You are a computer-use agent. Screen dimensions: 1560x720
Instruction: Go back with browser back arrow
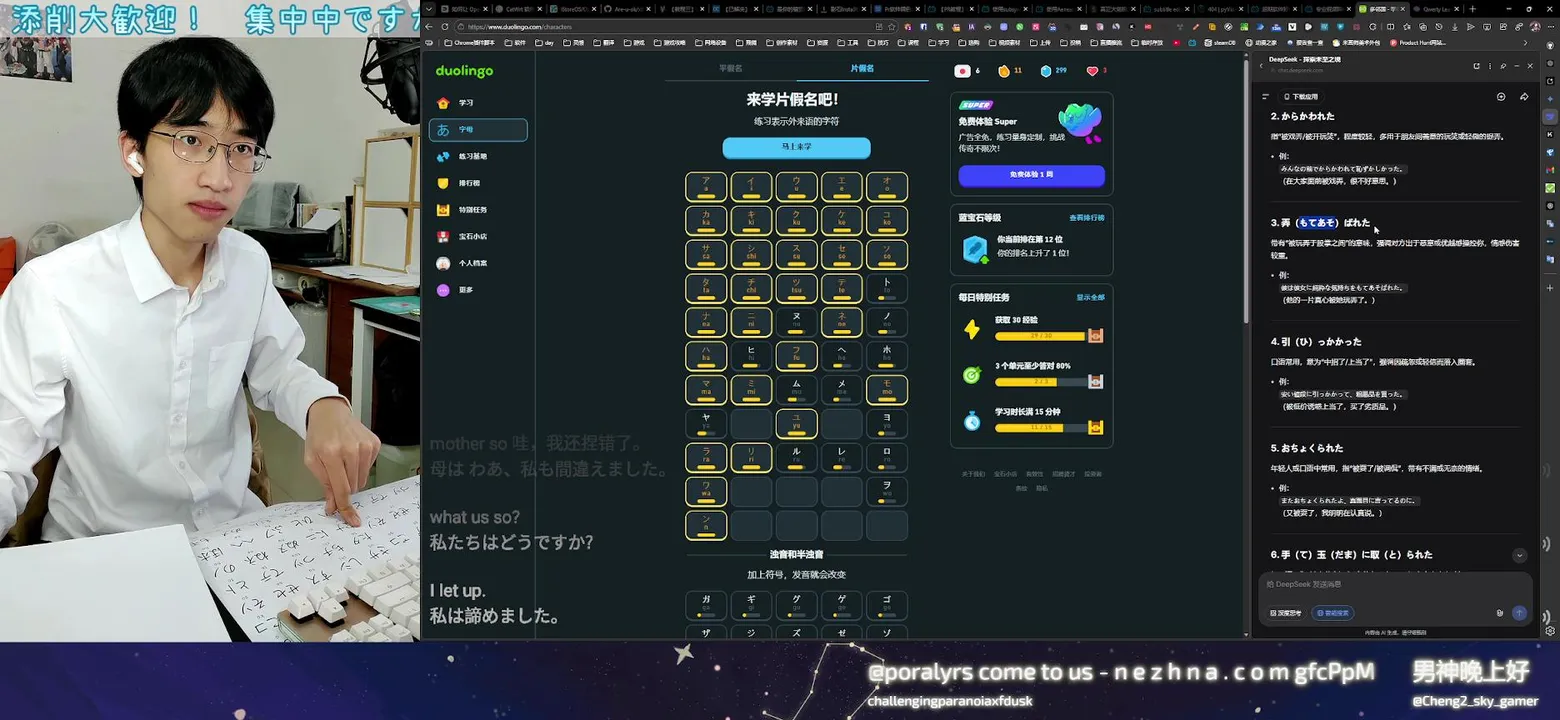(x=429, y=27)
